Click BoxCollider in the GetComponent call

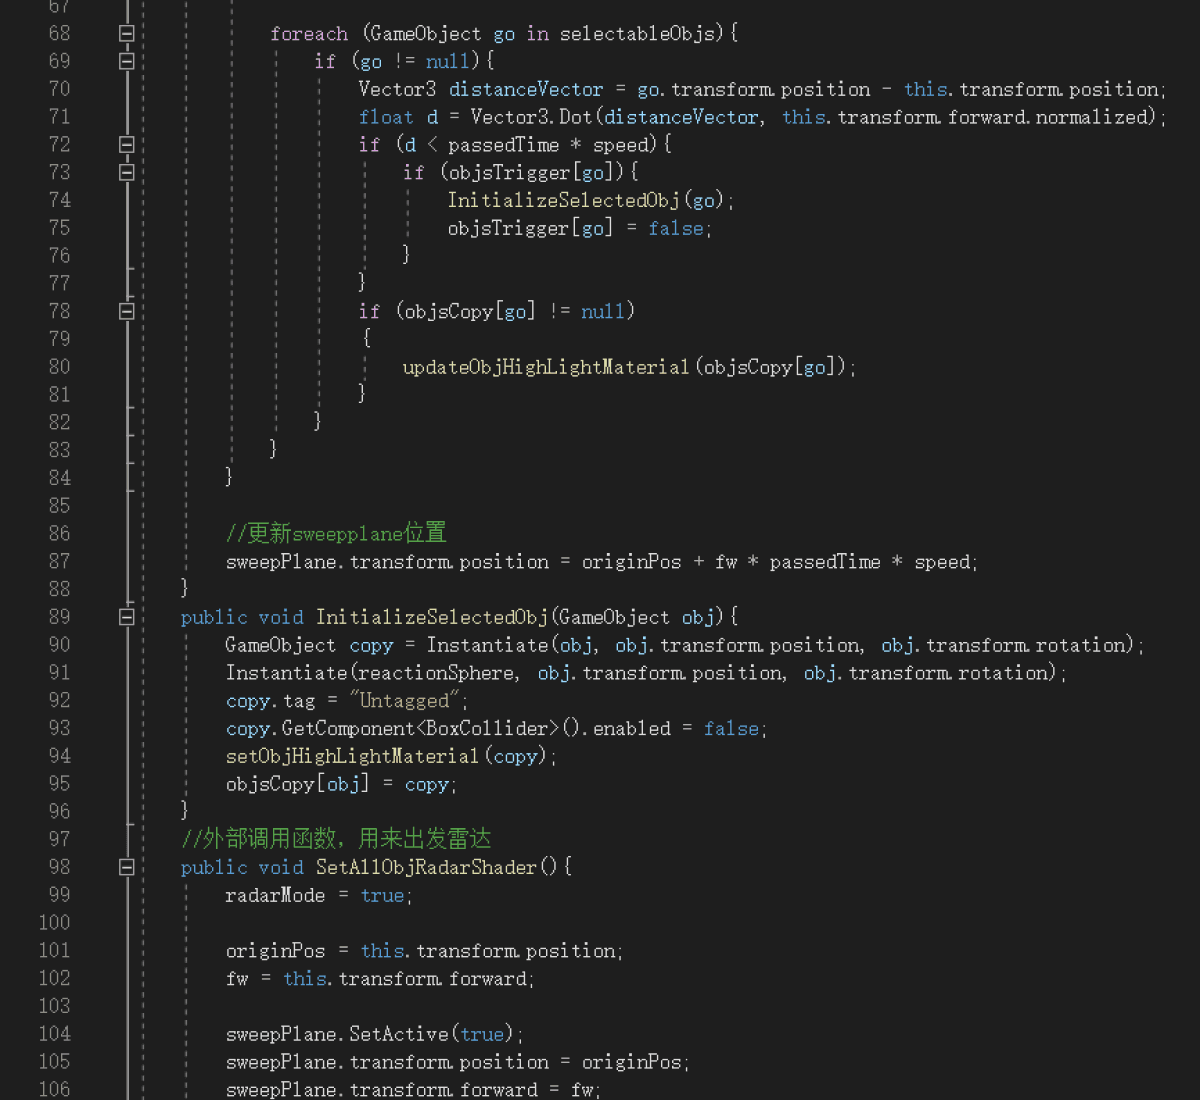[487, 728]
